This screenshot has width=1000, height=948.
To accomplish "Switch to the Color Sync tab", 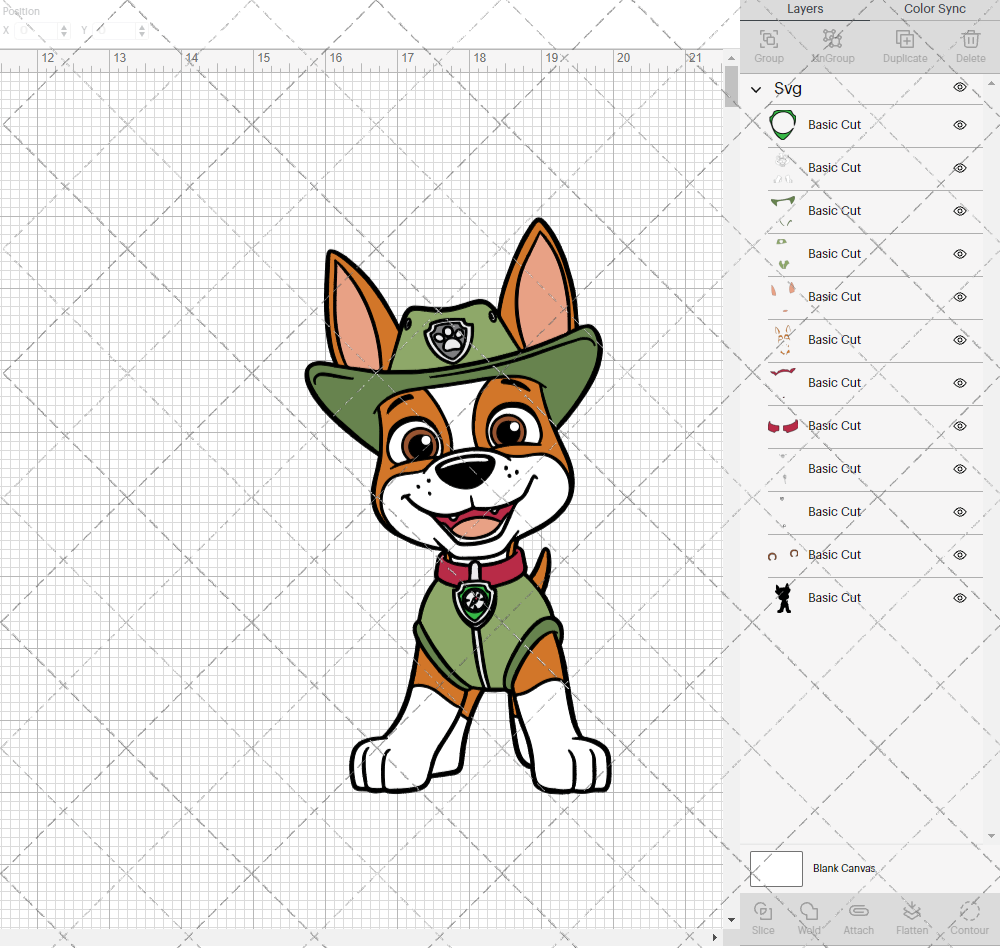I will [934, 9].
